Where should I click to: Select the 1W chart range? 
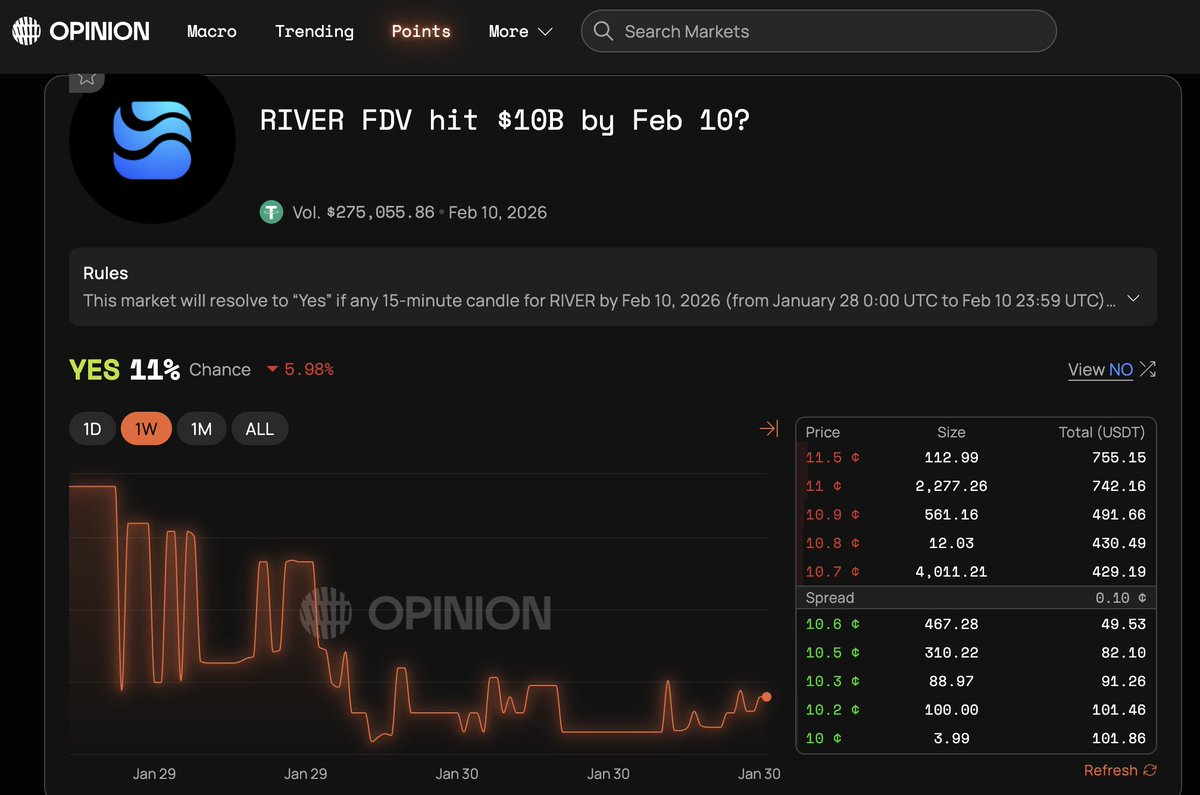[146, 429]
